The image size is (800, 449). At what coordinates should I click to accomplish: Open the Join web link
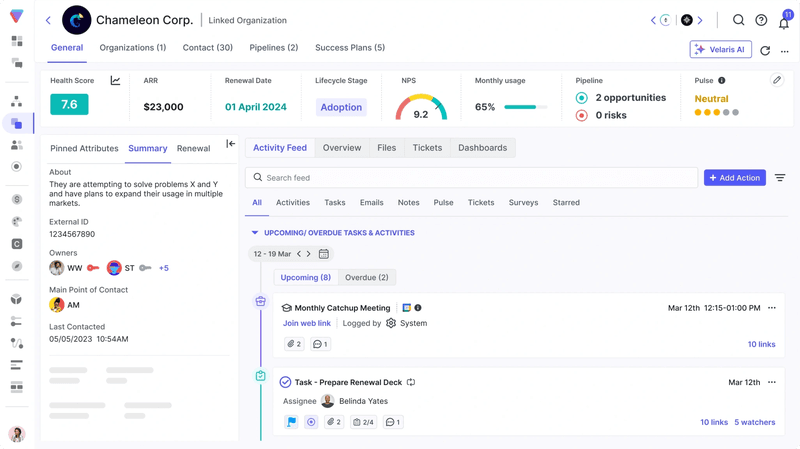306,324
